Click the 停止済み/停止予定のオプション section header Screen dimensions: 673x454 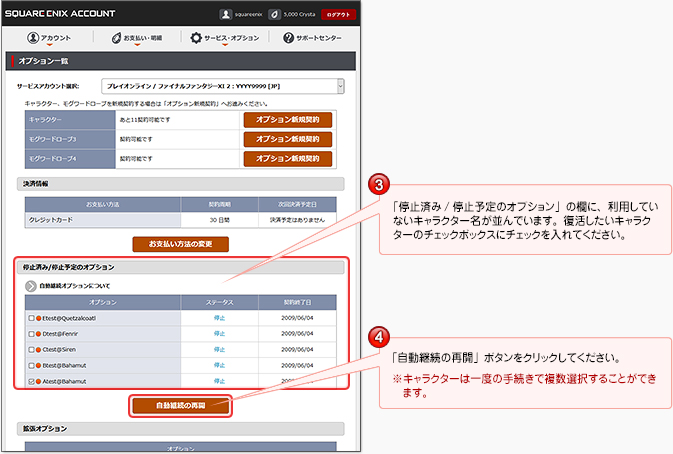(x=180, y=267)
